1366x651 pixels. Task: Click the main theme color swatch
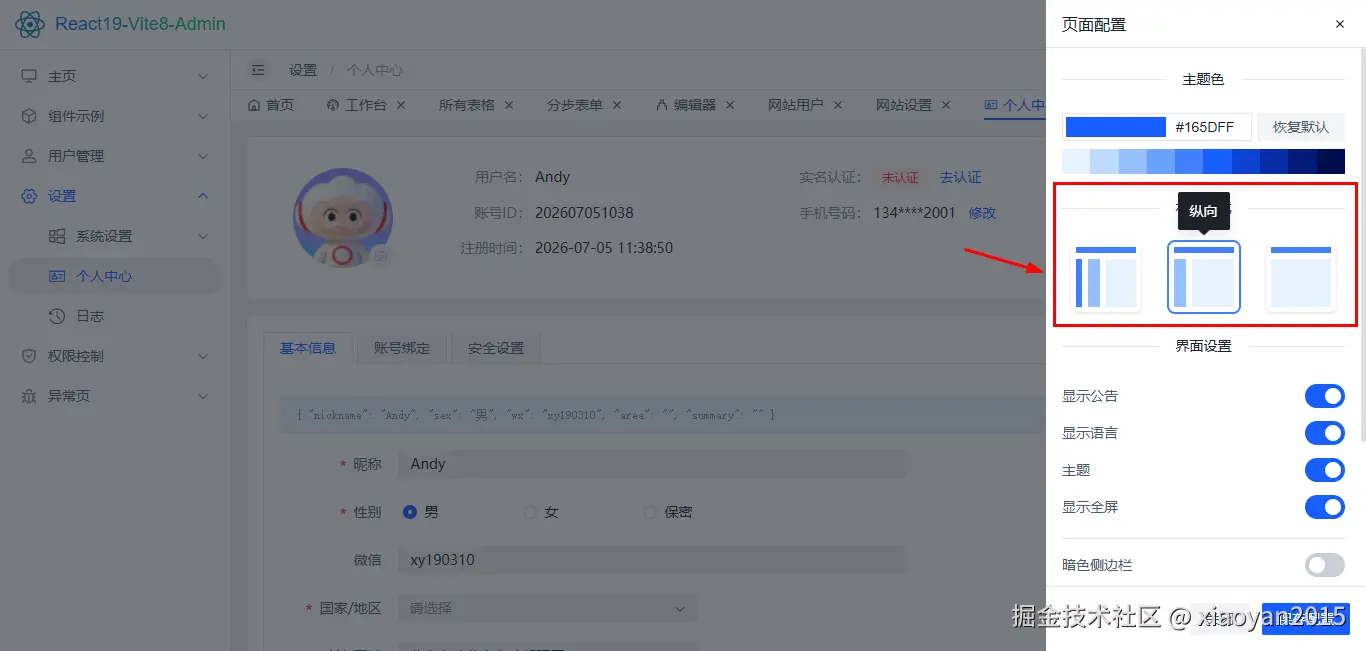[x=1116, y=127]
